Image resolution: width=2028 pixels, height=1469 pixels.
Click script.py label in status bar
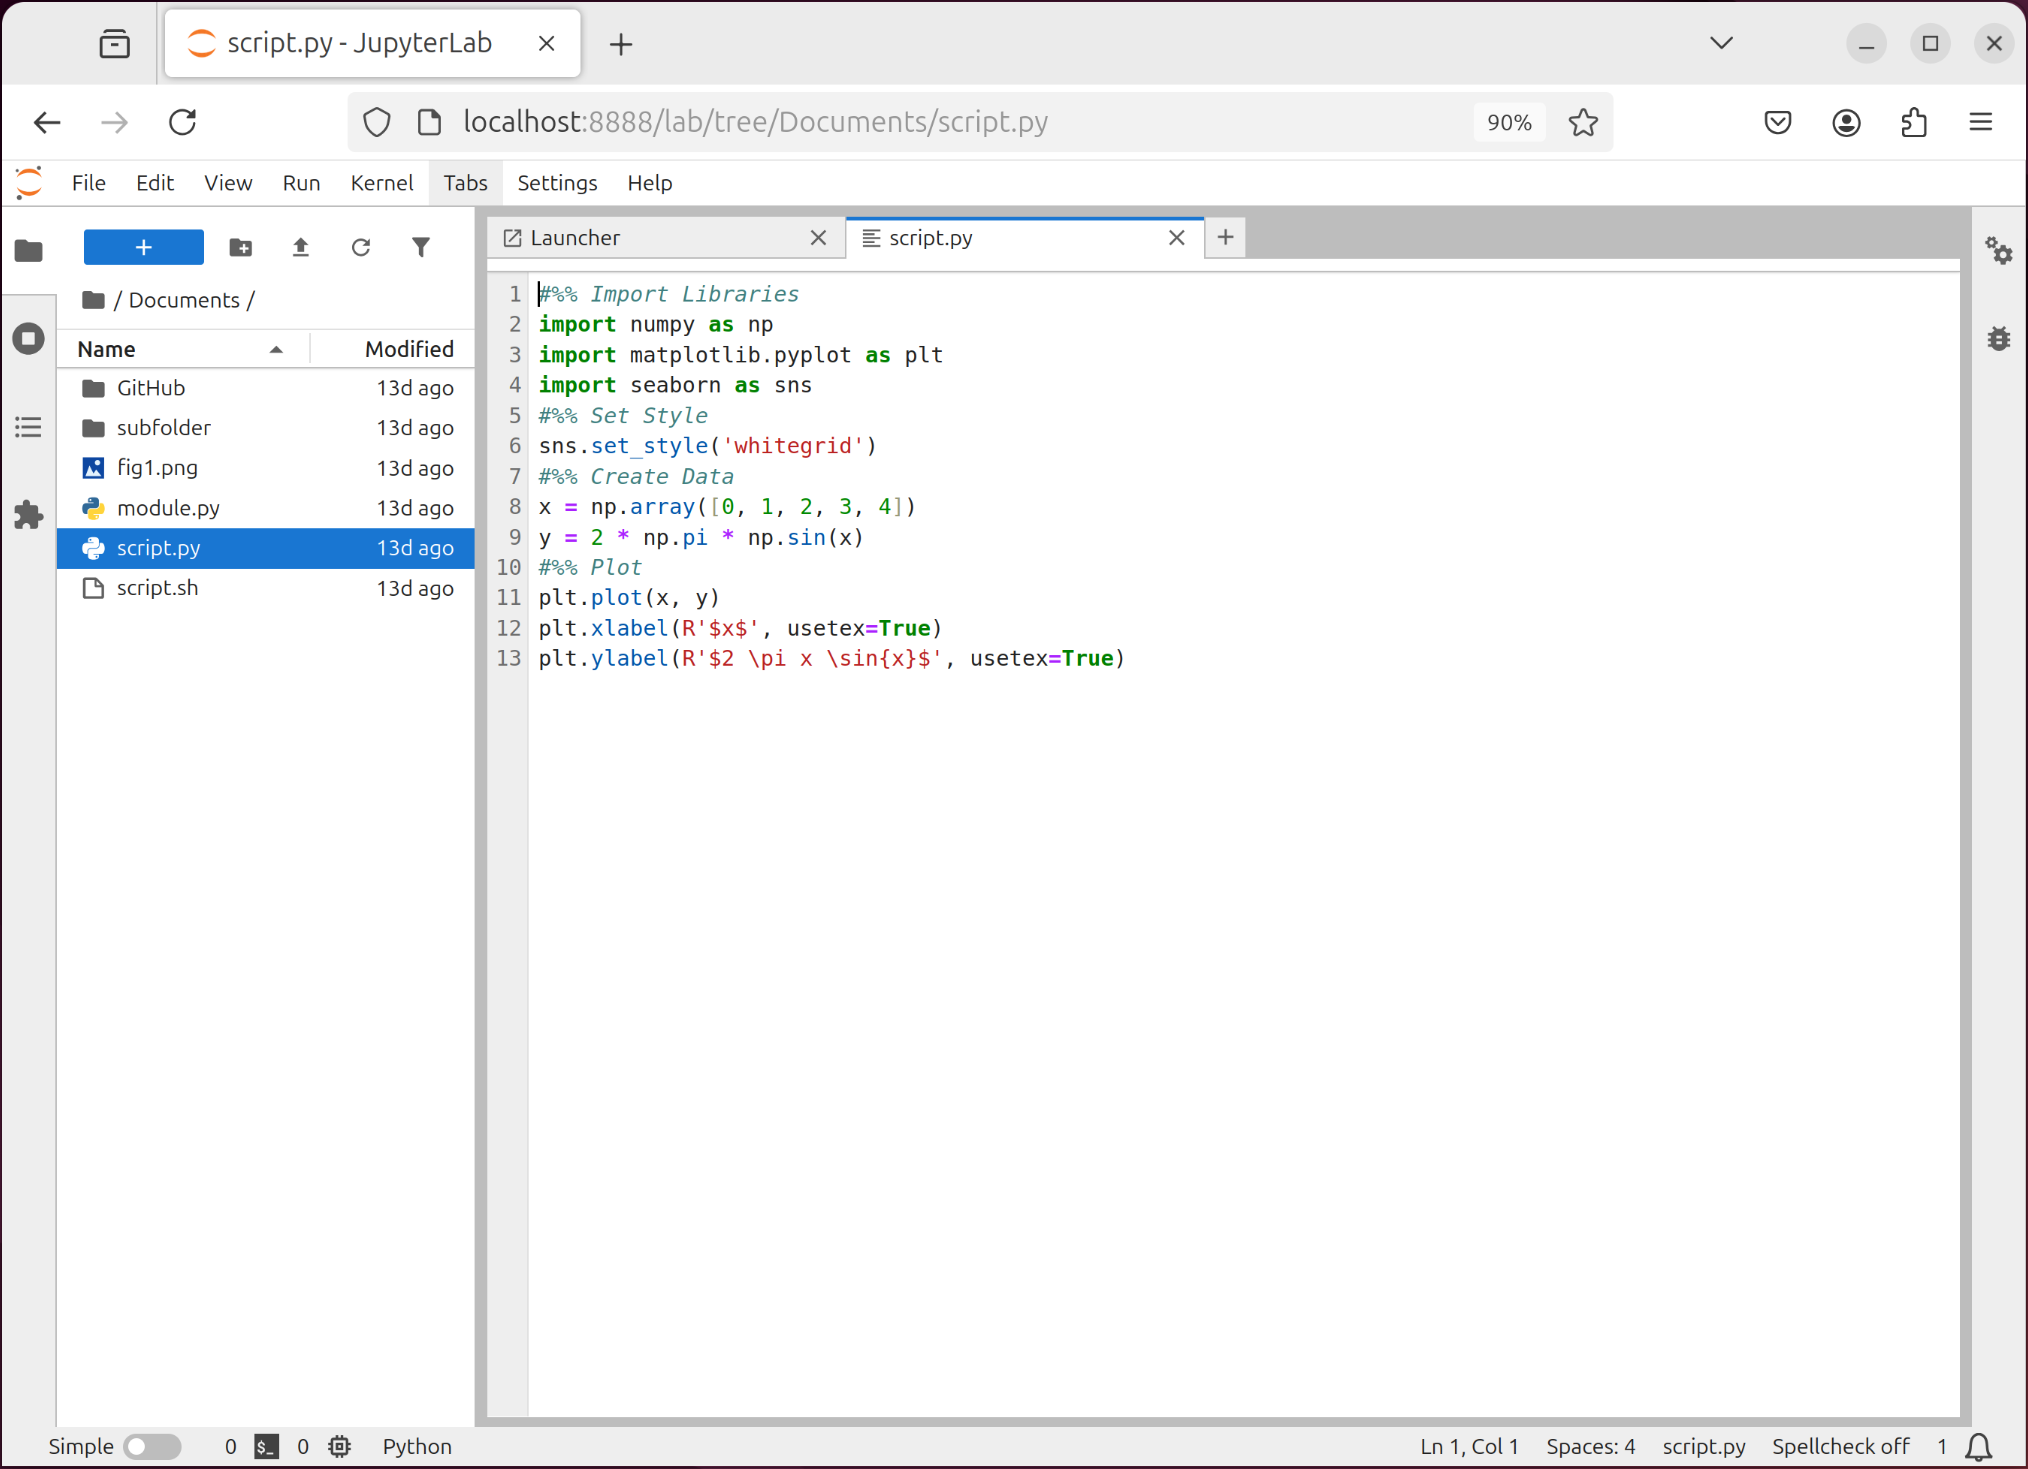(x=1703, y=1446)
